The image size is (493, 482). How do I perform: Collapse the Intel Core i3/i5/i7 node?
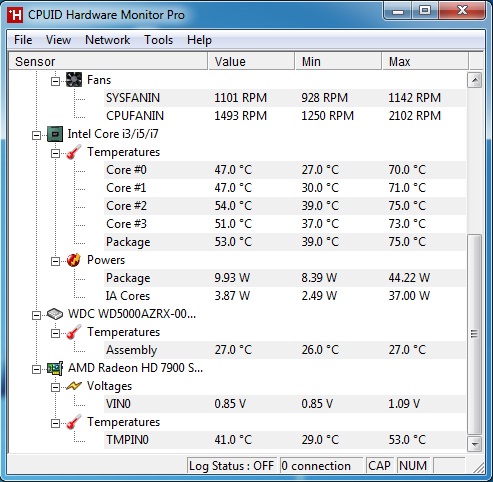(36, 135)
